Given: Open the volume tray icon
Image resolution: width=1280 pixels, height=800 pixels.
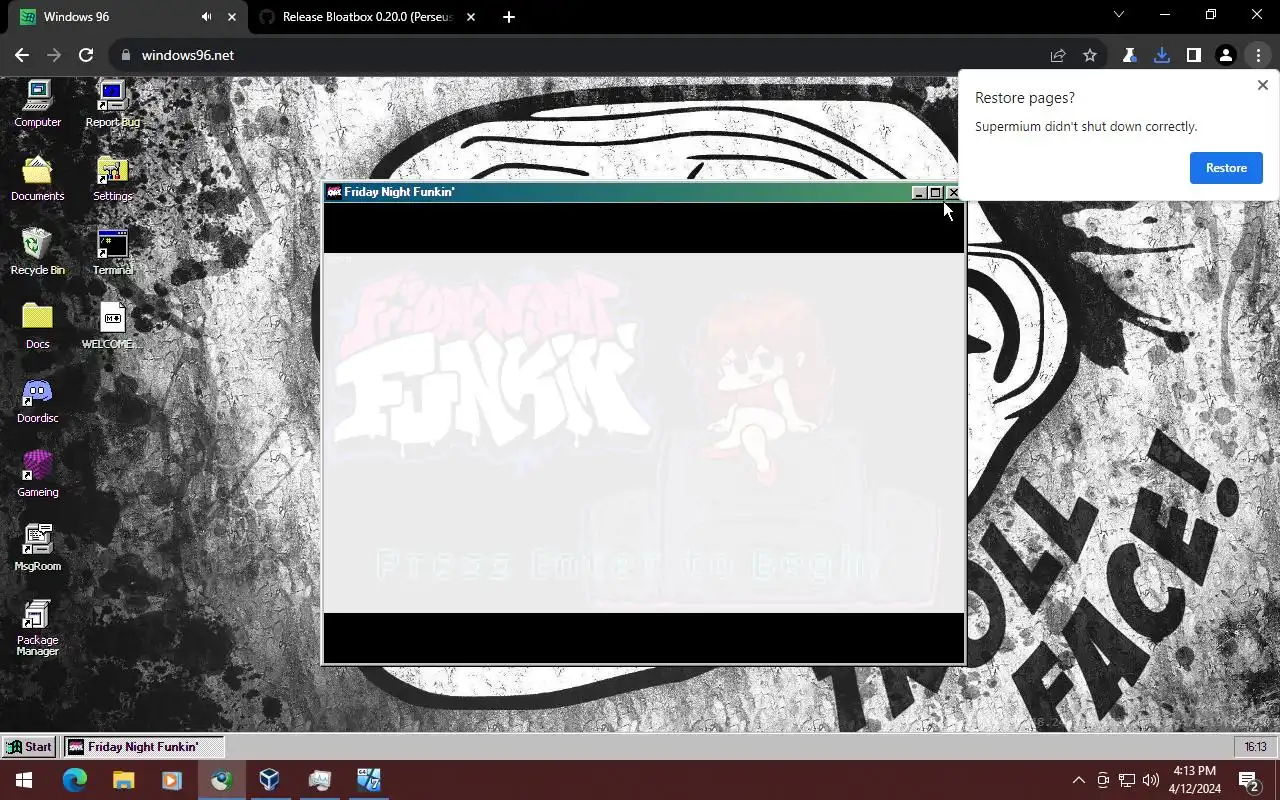Looking at the screenshot, I should (1151, 780).
